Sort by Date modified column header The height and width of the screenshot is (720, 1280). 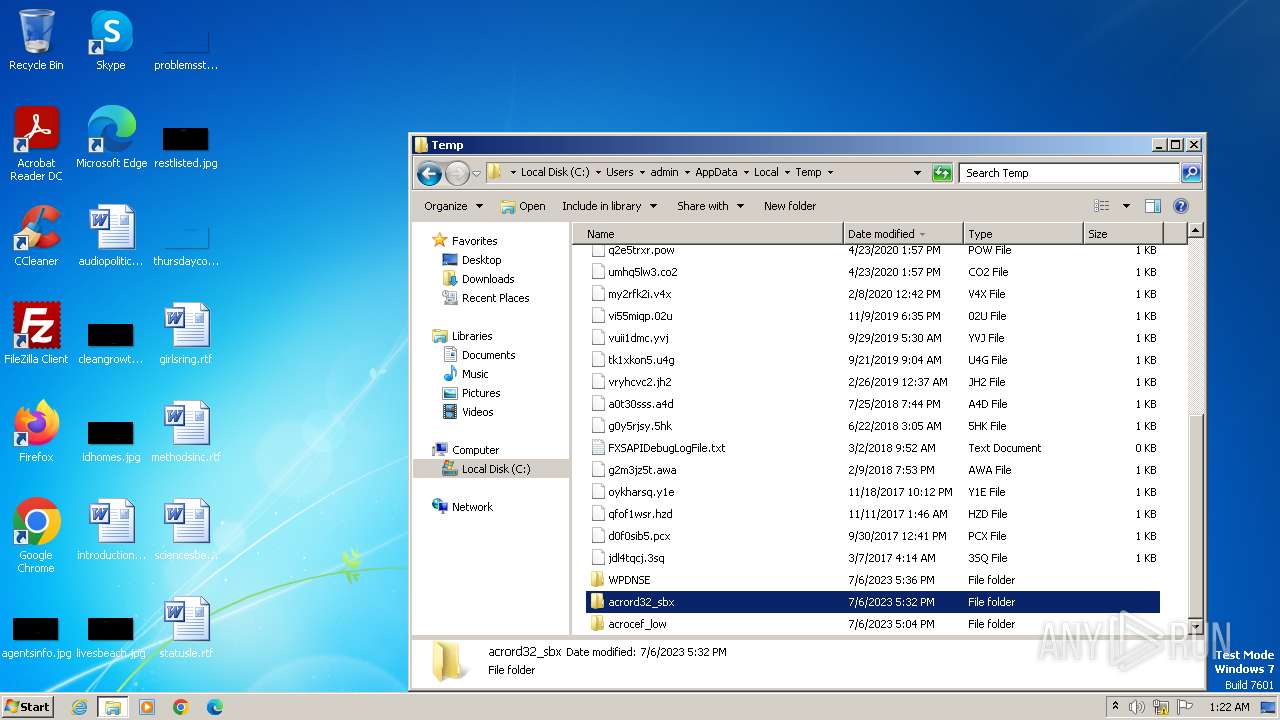point(904,233)
